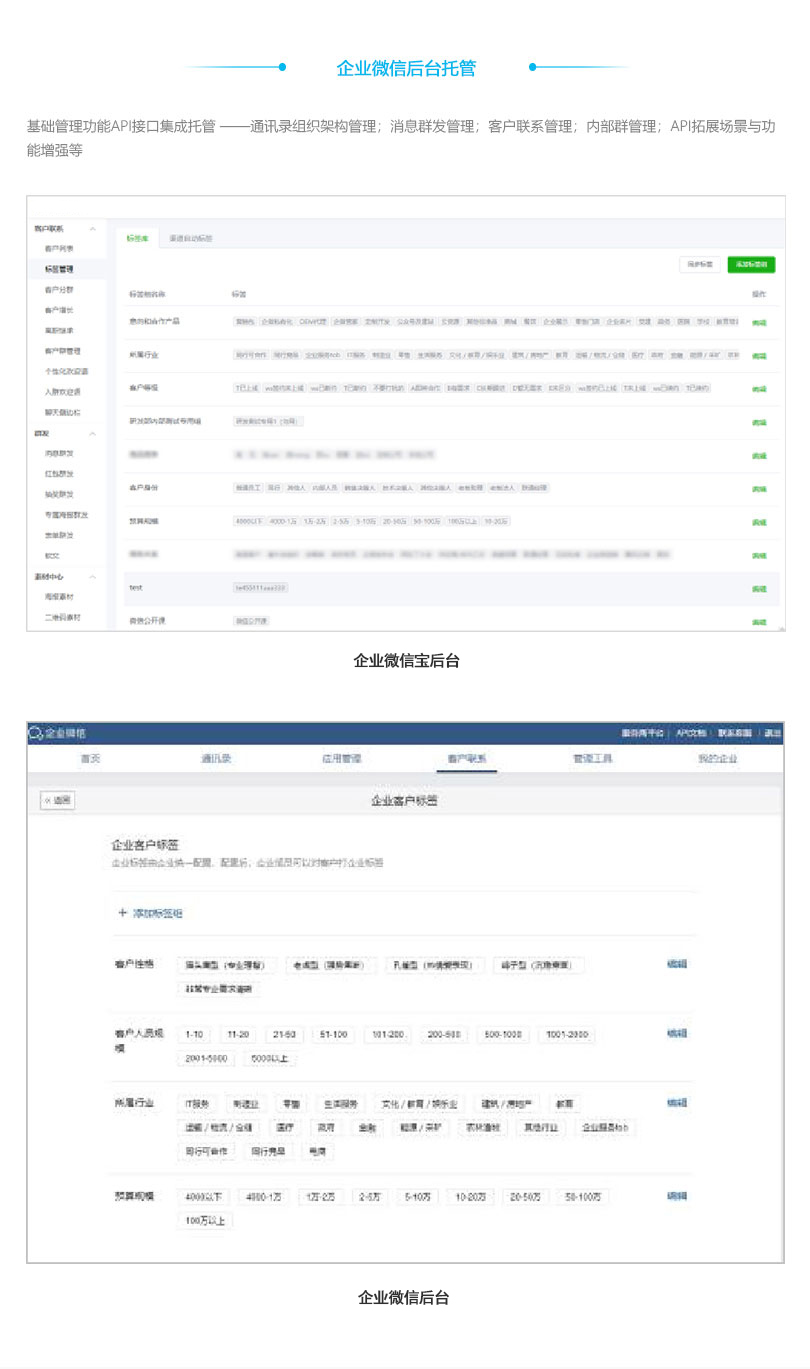Viewport: 810px width, 1369px height.
Task: Select the 100万以上 budget tag
Action: tap(205, 1220)
